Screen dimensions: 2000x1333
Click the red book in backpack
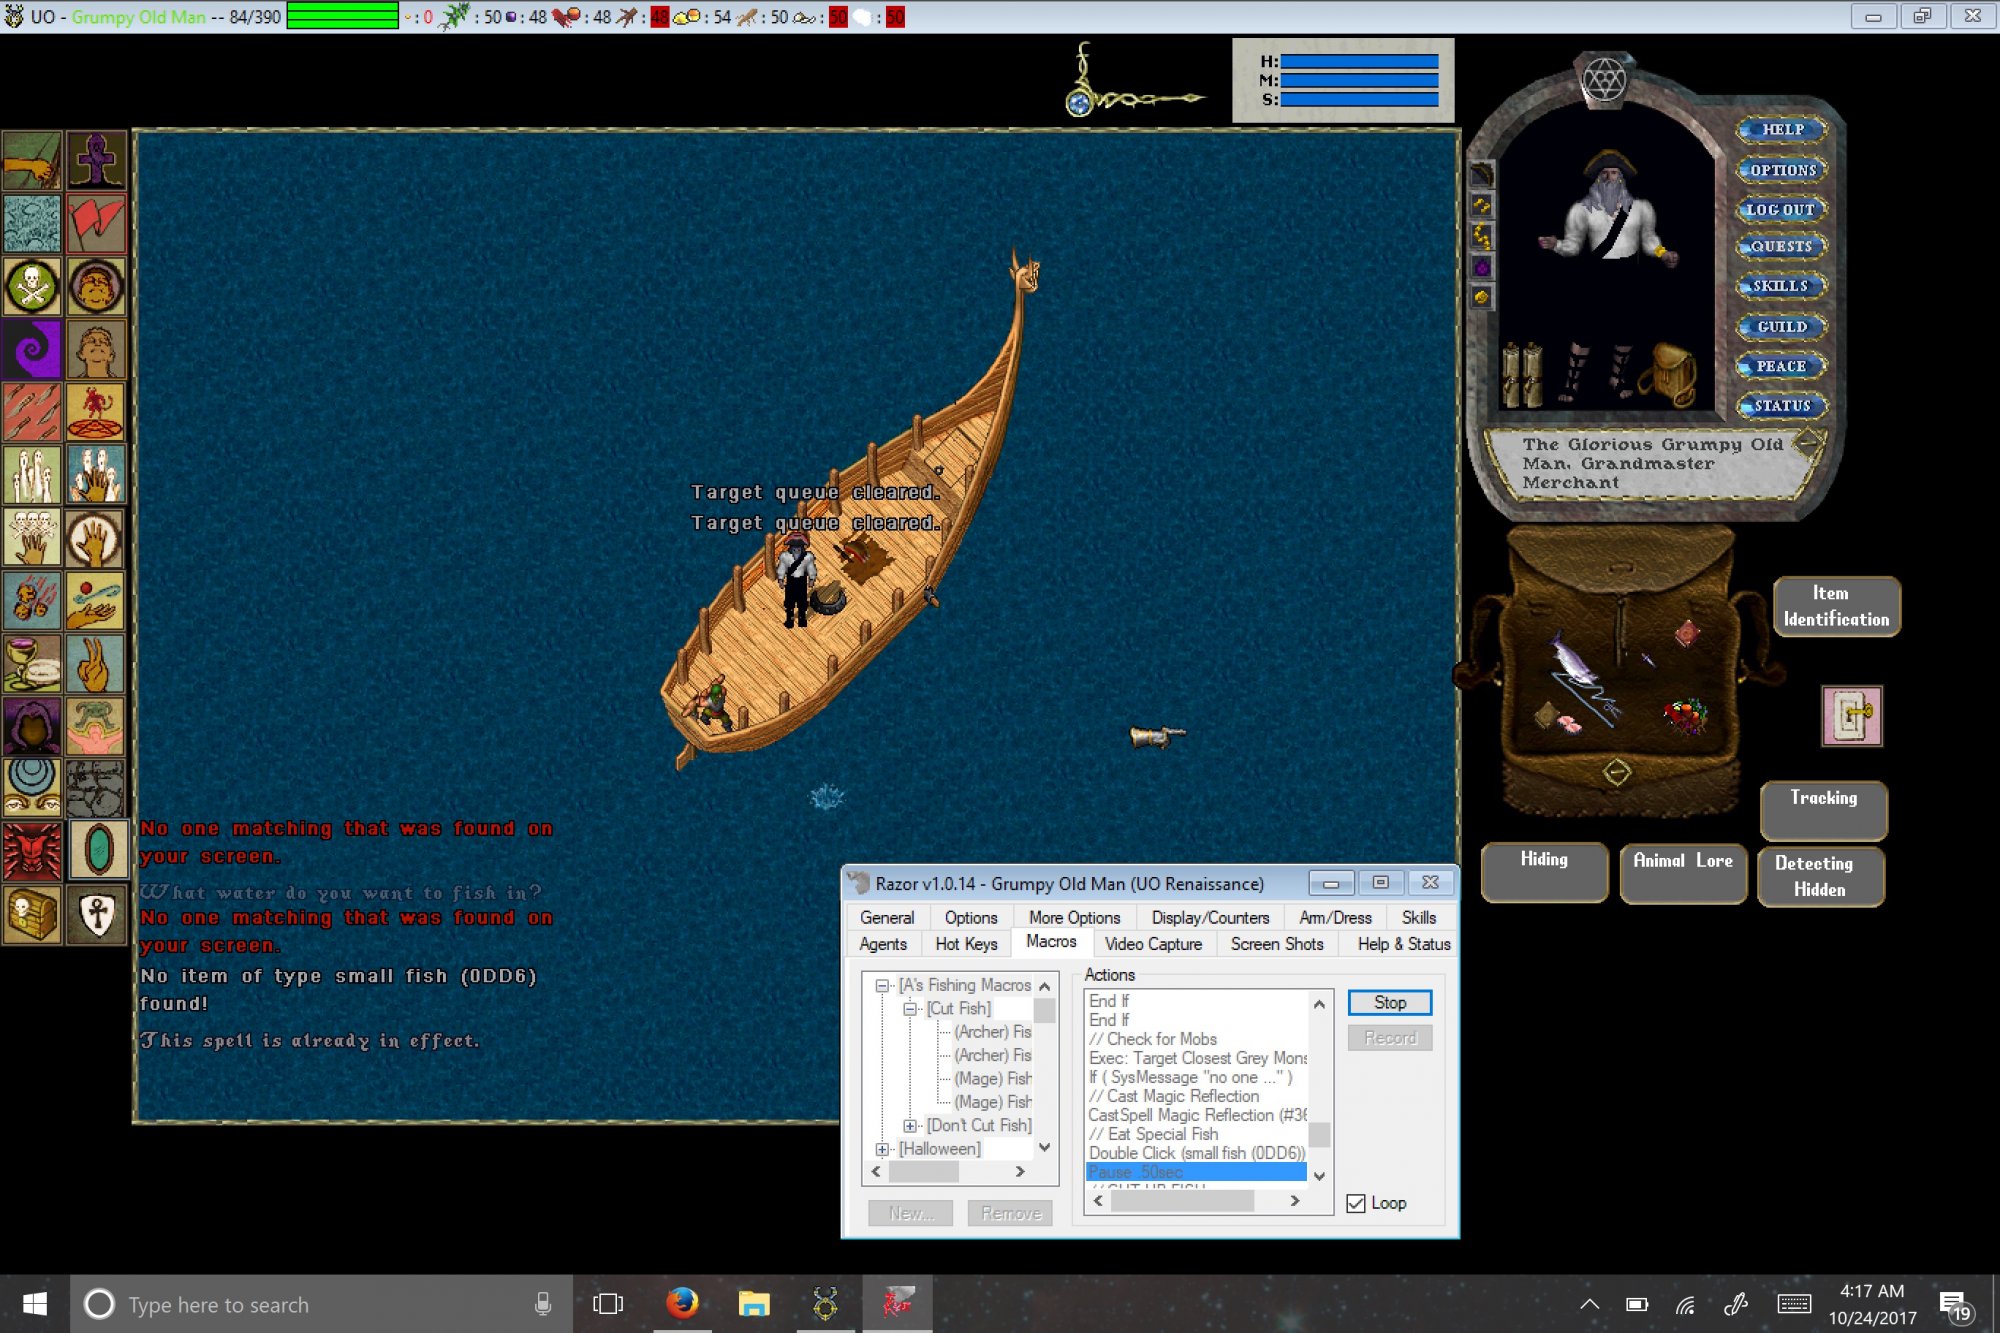click(x=1687, y=633)
